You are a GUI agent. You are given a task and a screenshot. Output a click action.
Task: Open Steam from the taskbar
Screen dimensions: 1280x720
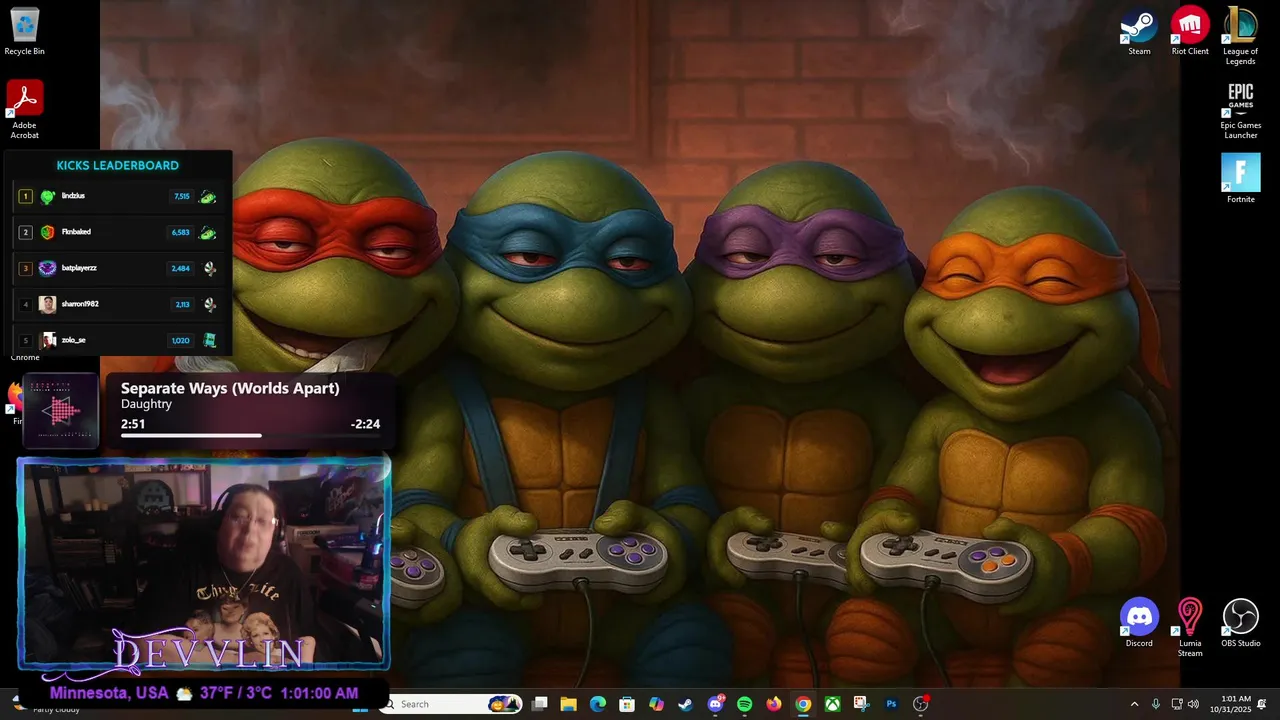685,704
